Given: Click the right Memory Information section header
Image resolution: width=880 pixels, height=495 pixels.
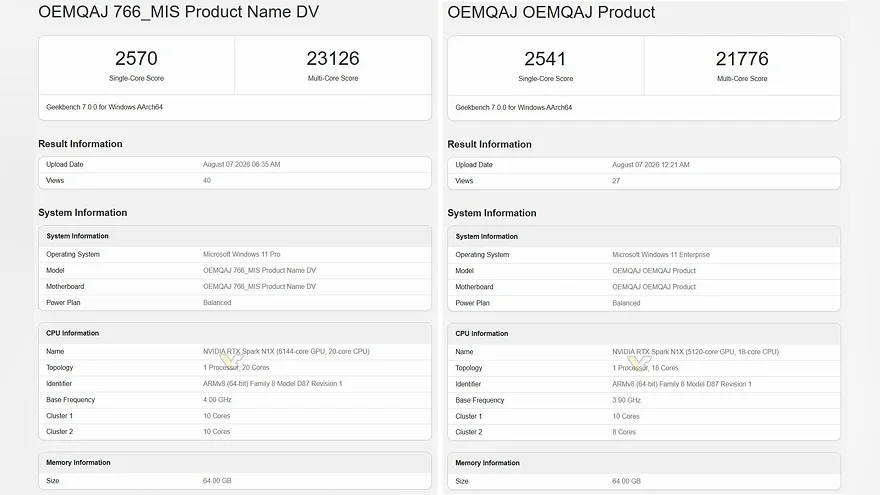Looking at the screenshot, I should coord(487,463).
